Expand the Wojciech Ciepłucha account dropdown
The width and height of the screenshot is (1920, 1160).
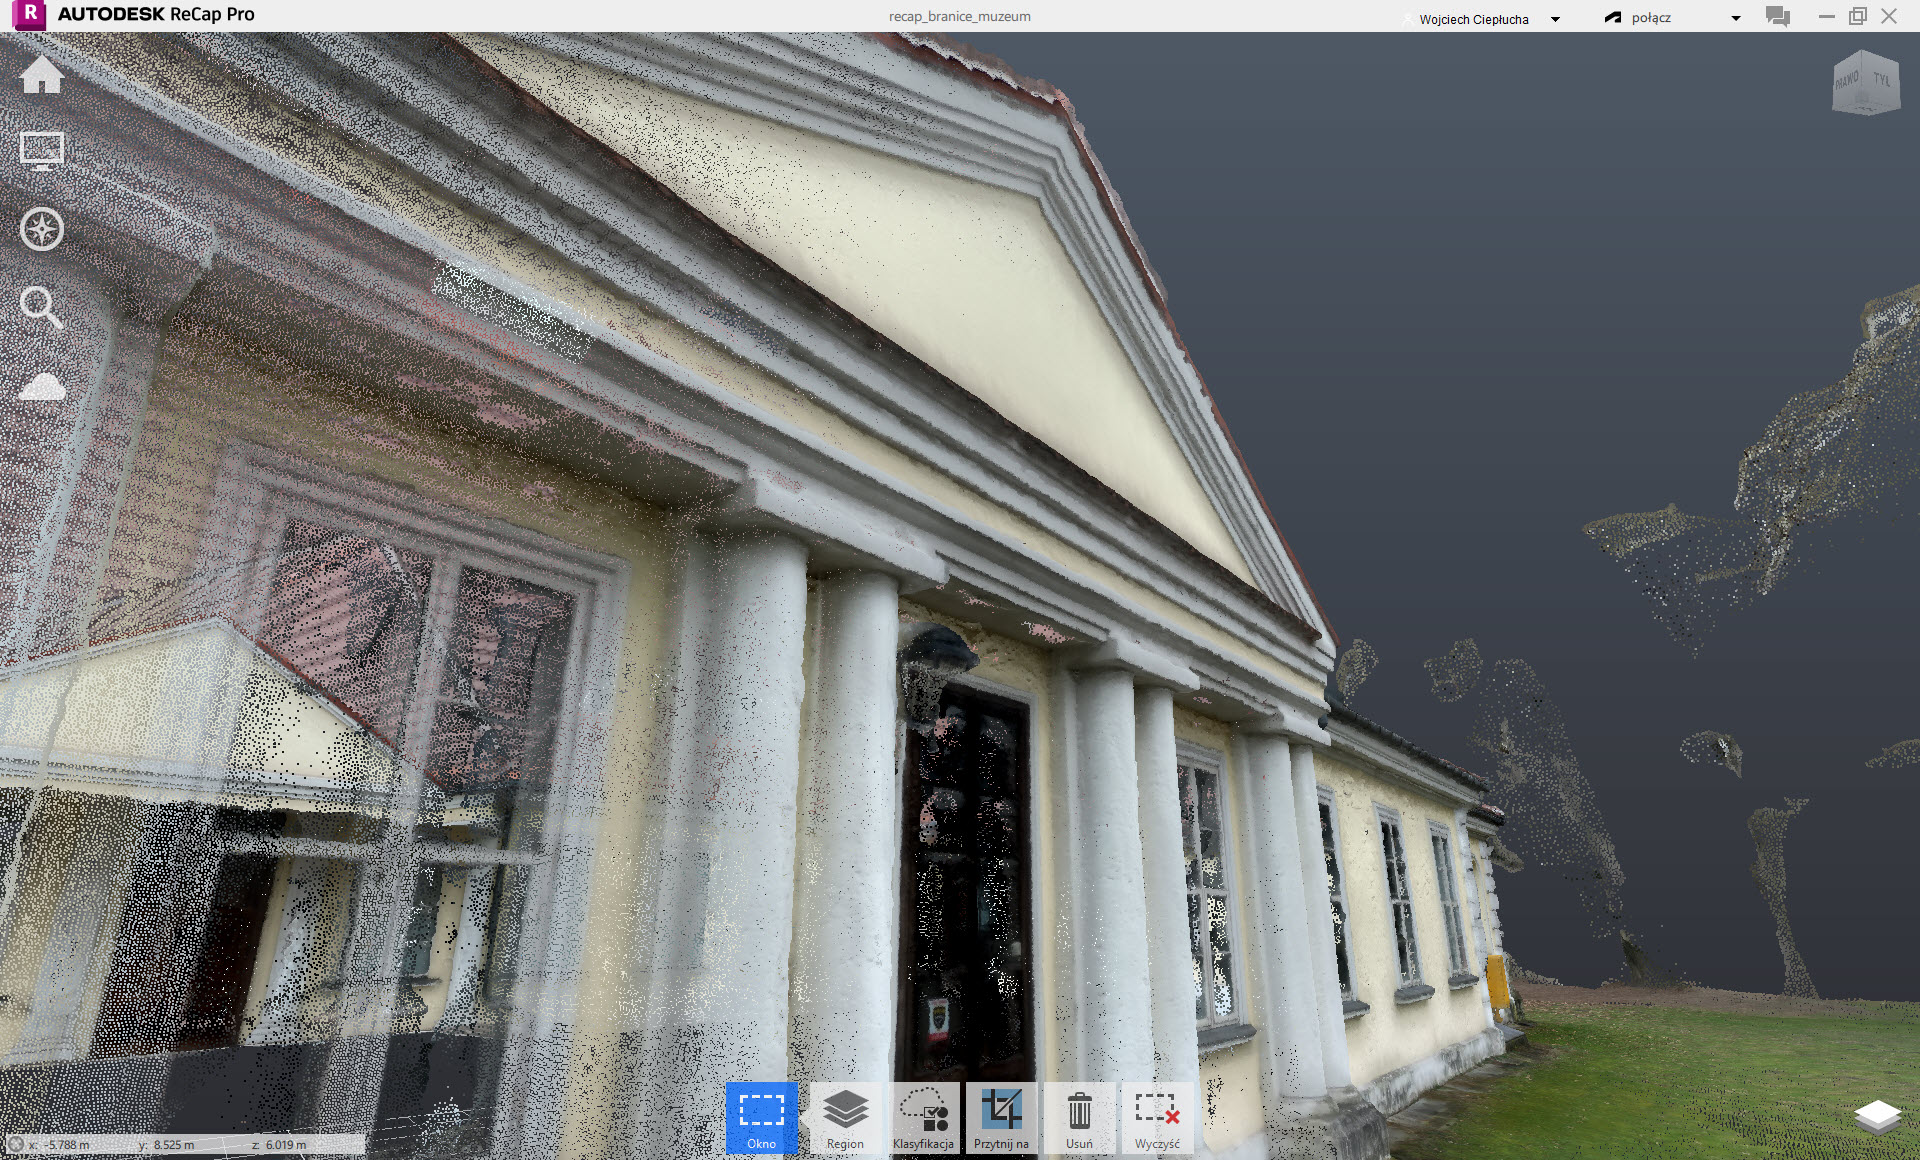tap(1555, 19)
